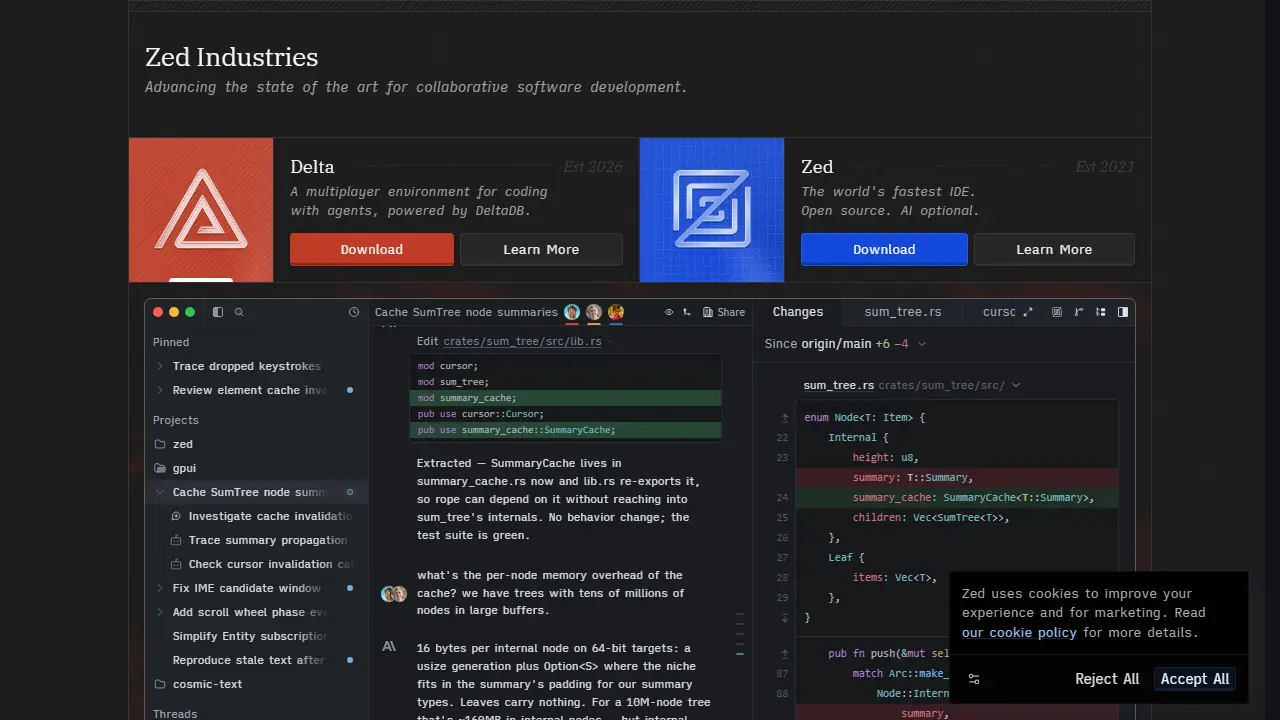Expand the Trace dropped keystrokes thread

pos(160,366)
